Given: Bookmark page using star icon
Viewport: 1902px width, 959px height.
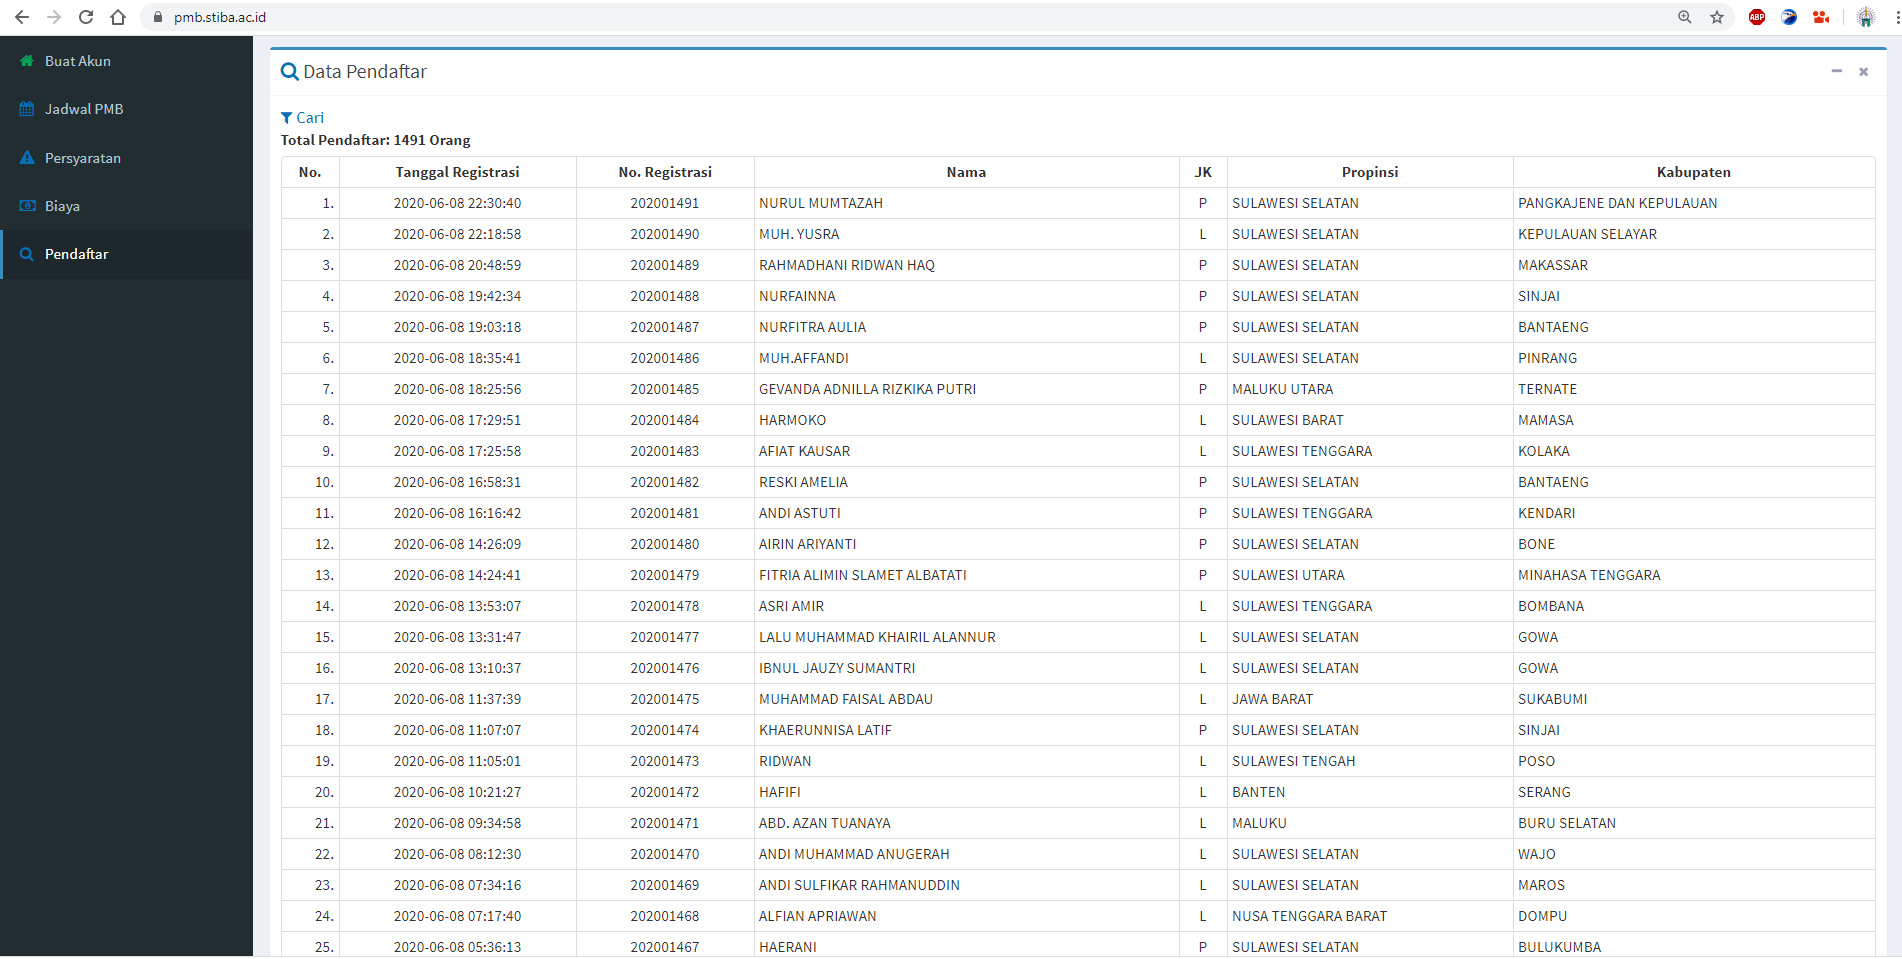Looking at the screenshot, I should coord(1717,17).
